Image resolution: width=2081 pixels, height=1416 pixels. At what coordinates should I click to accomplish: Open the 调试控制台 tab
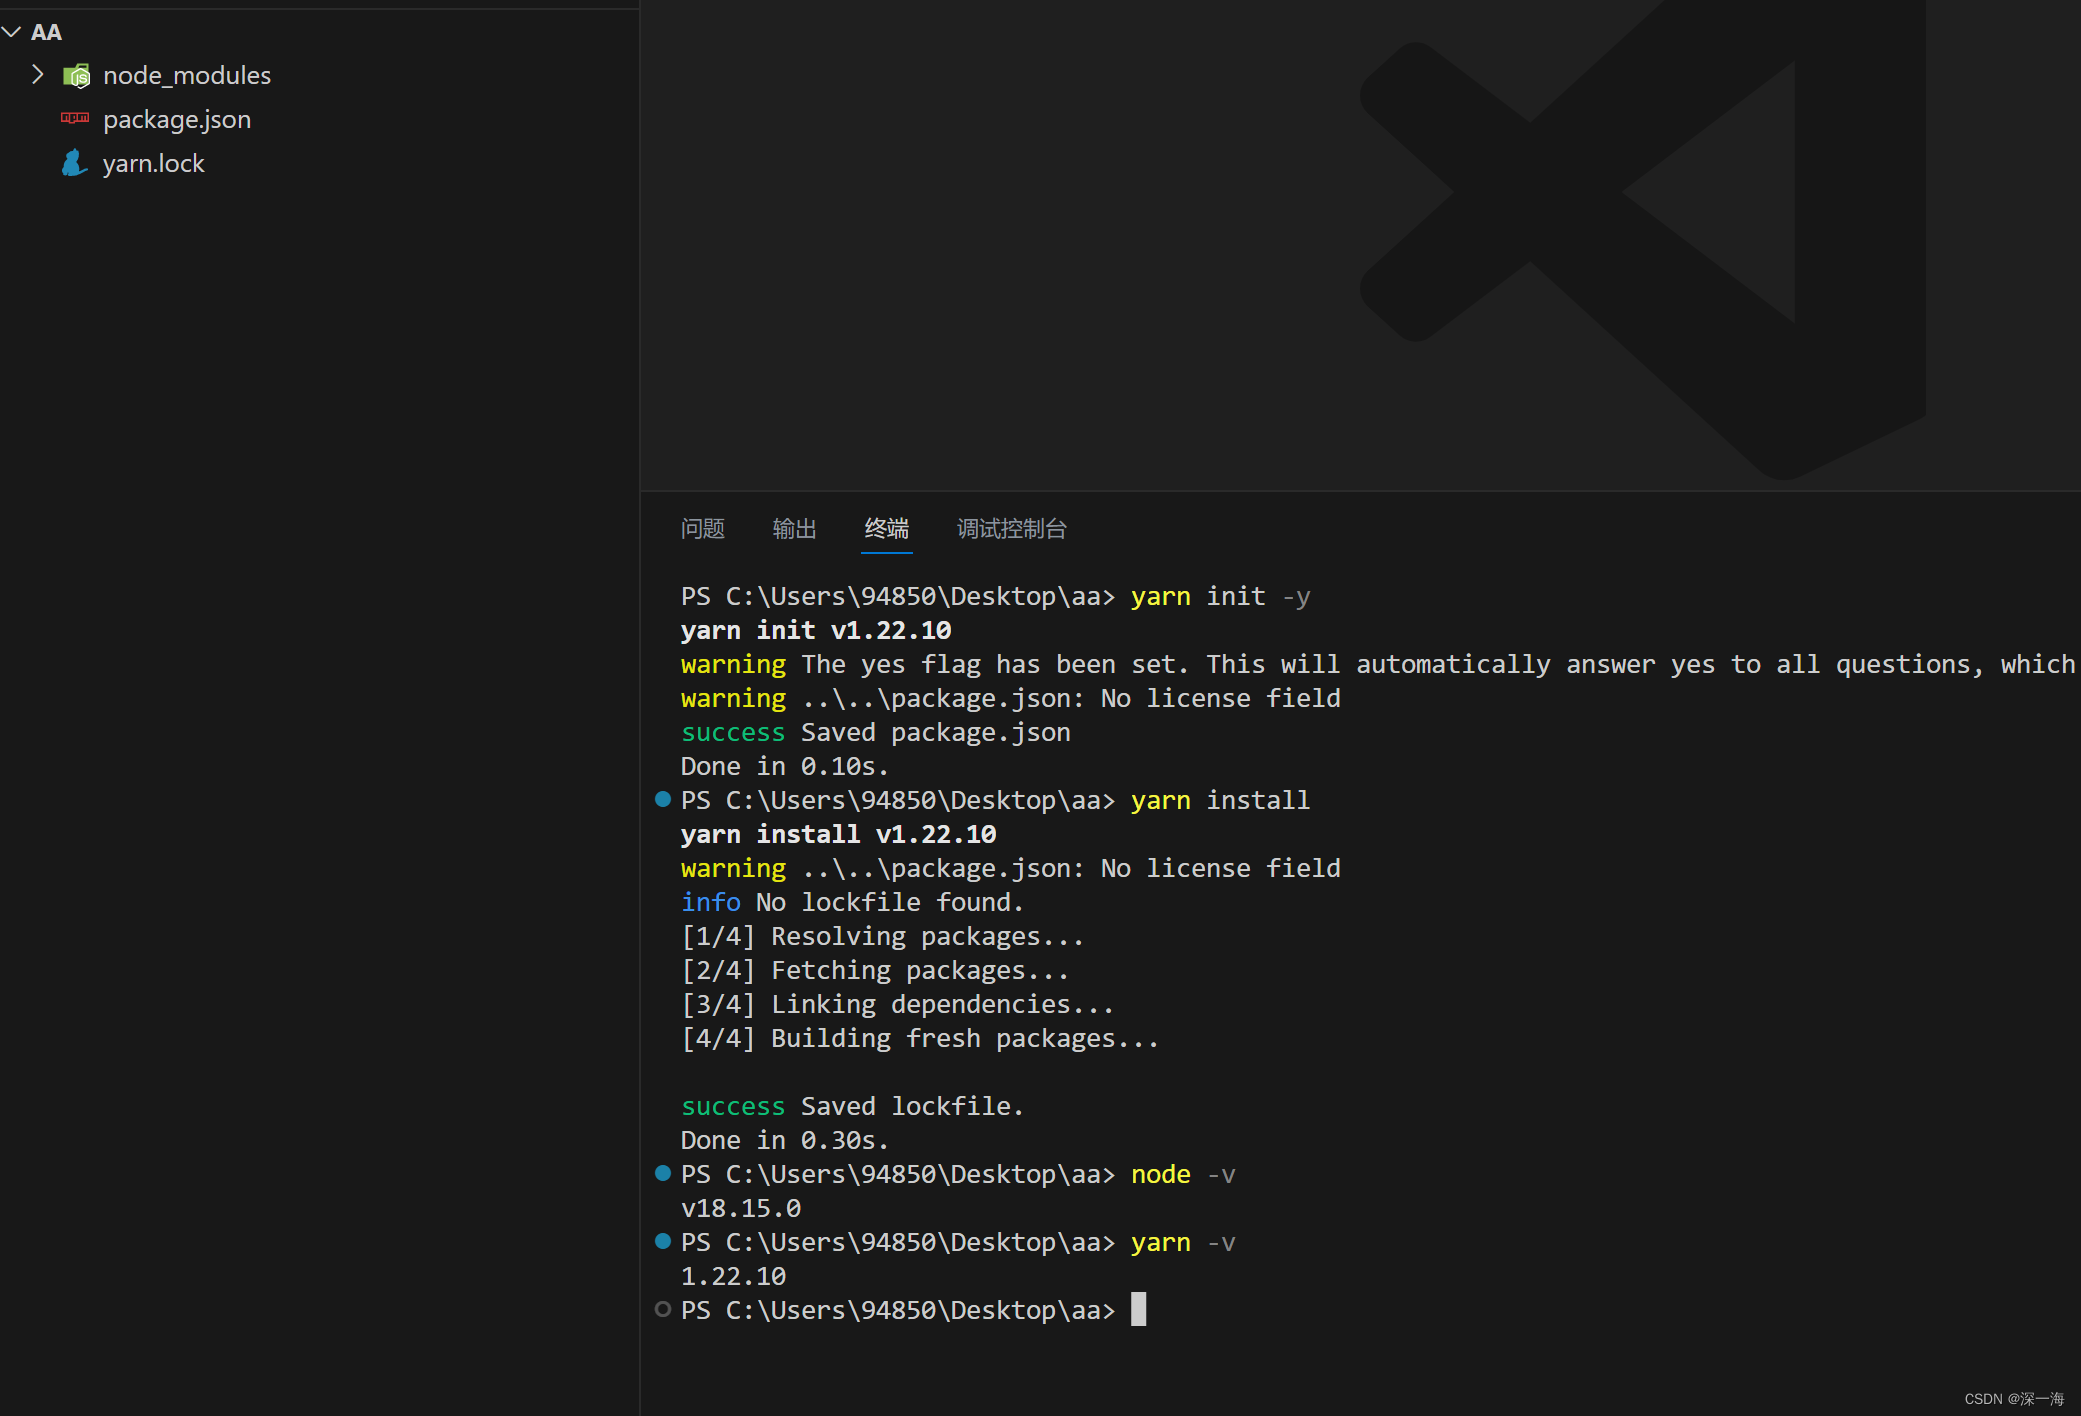(x=1011, y=528)
